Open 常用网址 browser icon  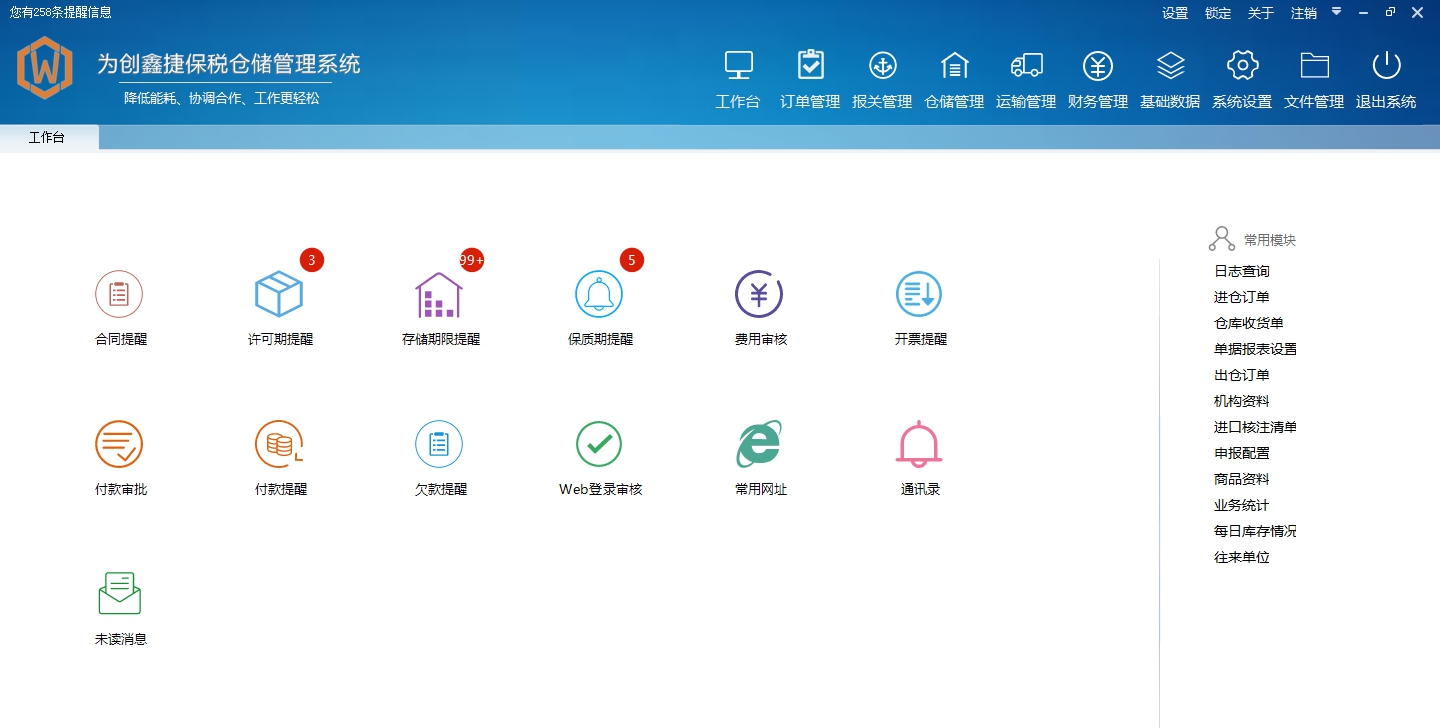coord(759,445)
